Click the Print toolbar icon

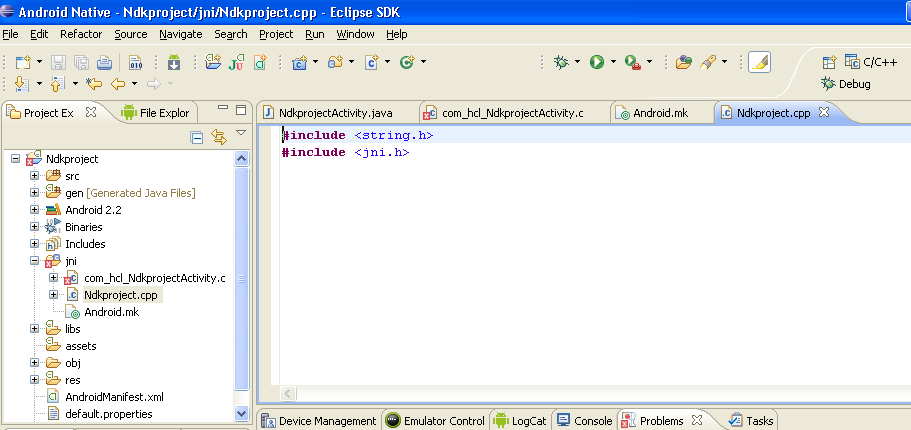(105, 63)
